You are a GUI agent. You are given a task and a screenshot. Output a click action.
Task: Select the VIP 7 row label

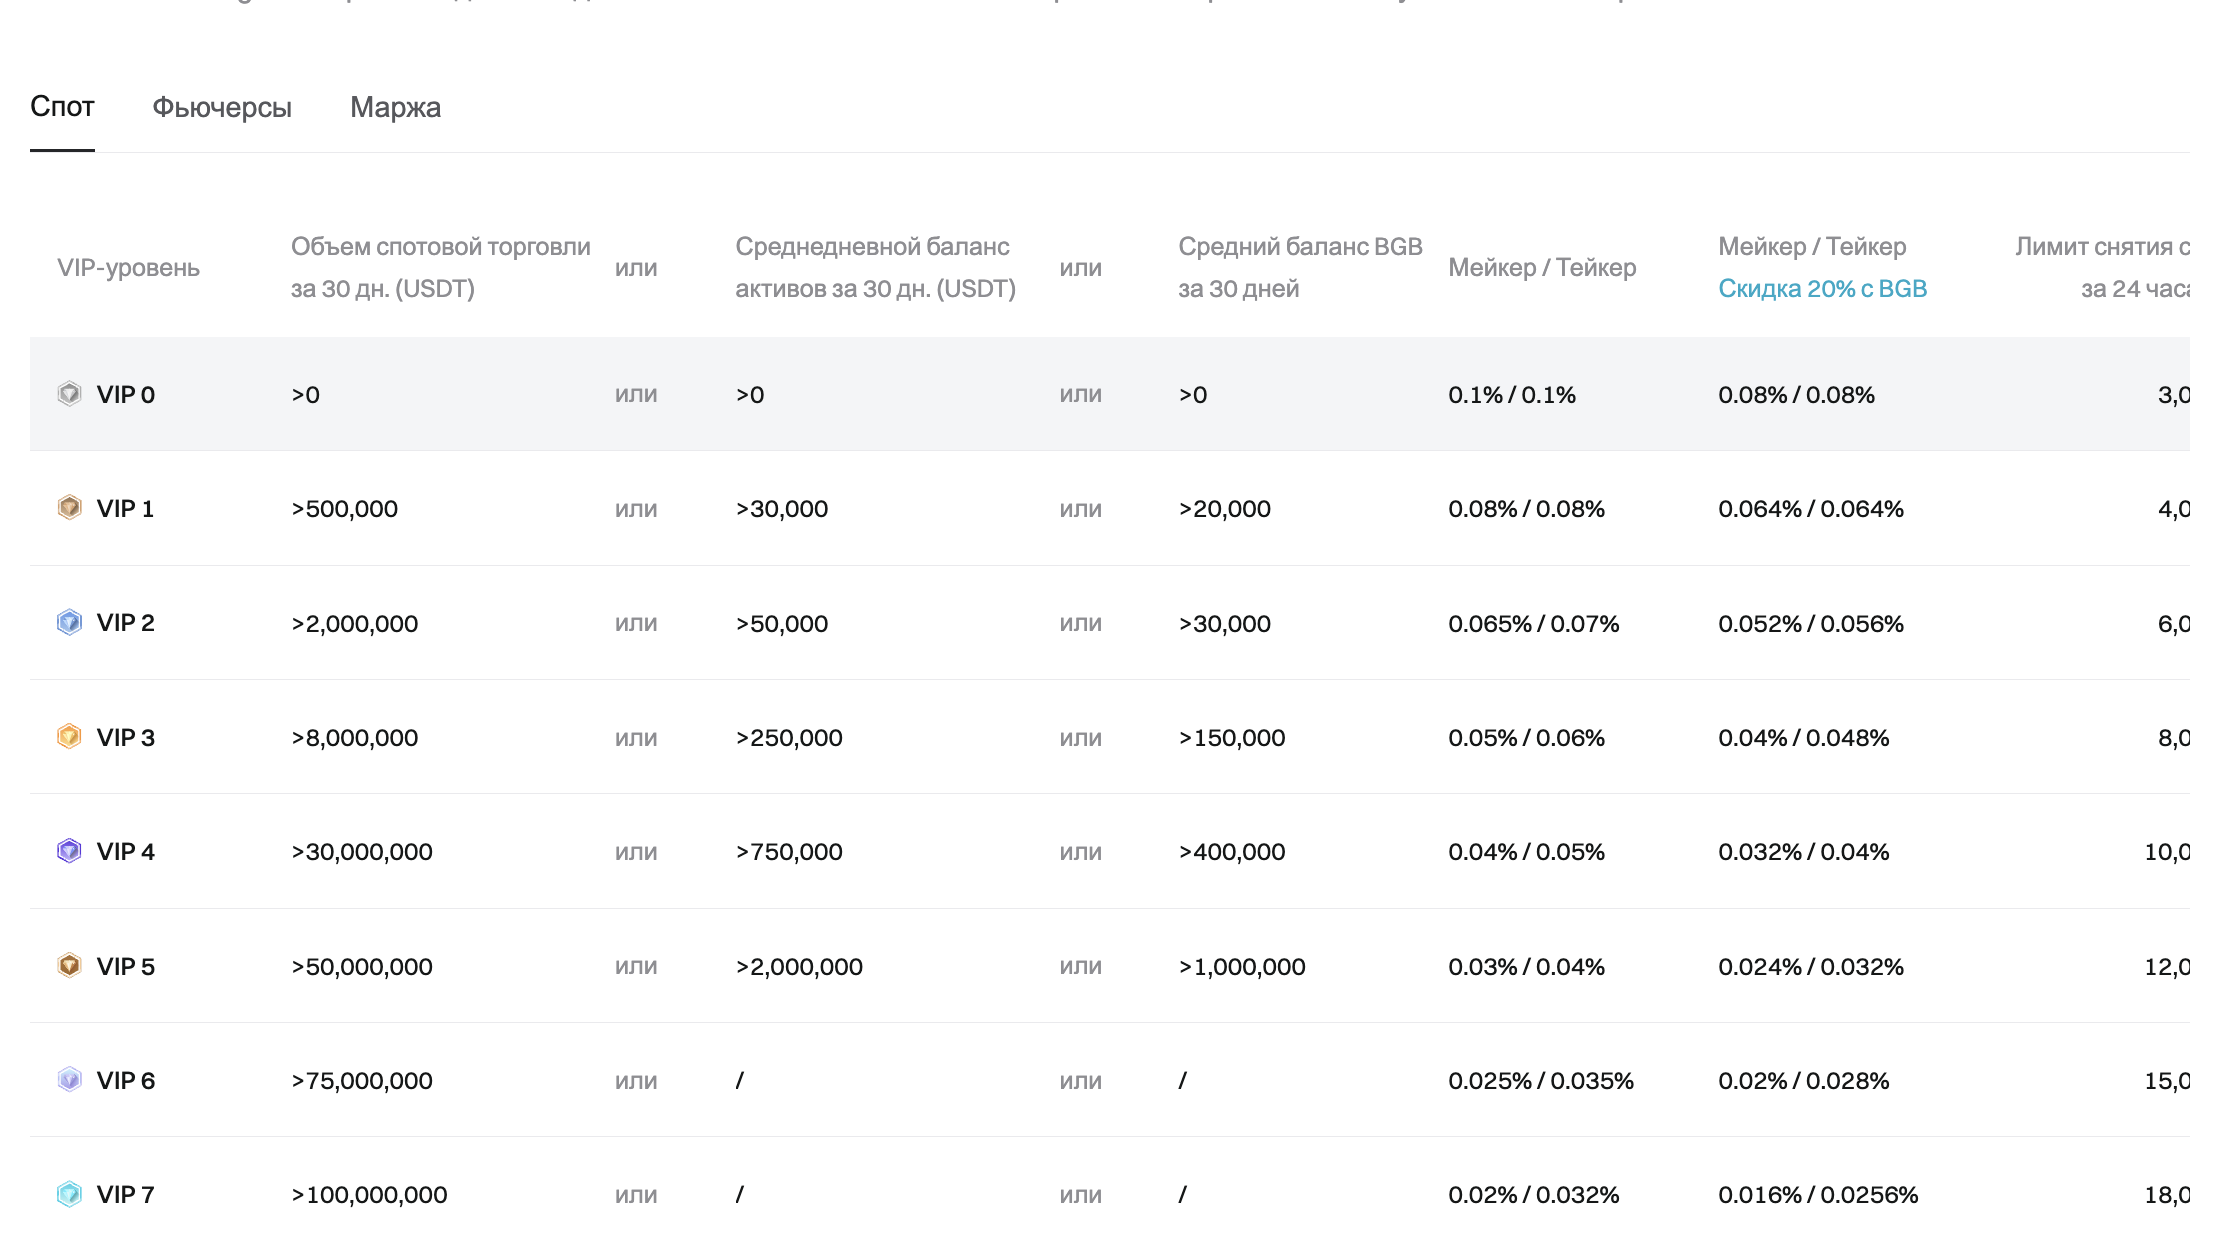pos(126,1194)
